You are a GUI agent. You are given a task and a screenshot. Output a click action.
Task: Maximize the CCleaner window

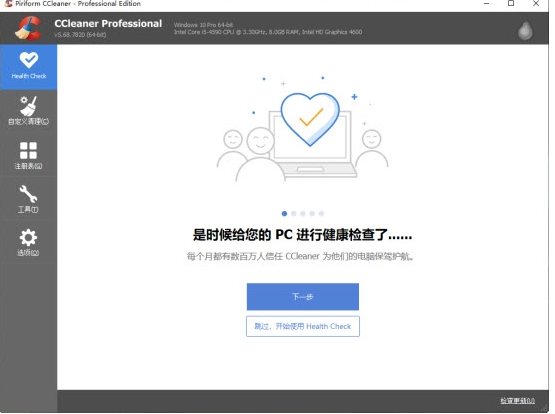[x=511, y=4]
